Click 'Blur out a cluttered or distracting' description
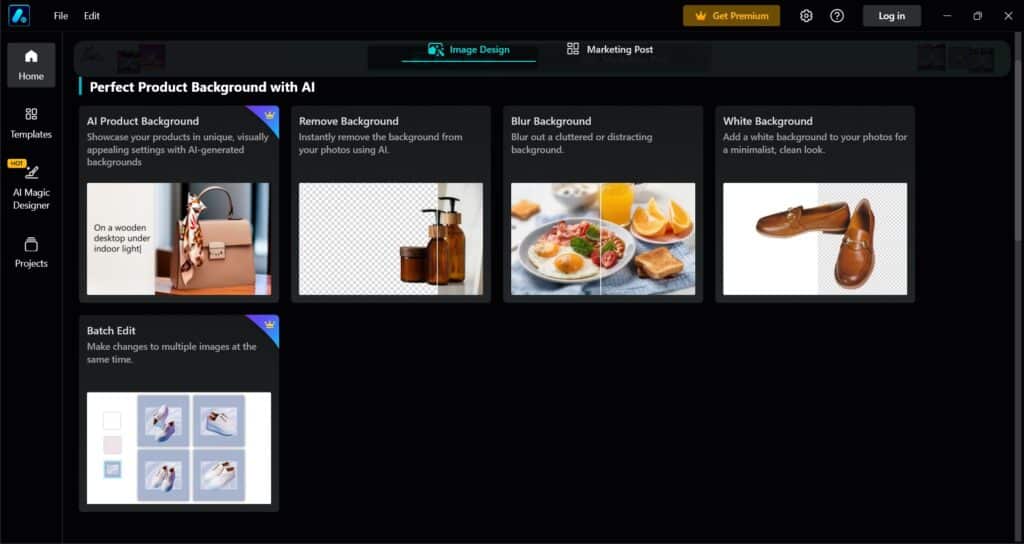The width and height of the screenshot is (1024, 544). click(x=582, y=143)
